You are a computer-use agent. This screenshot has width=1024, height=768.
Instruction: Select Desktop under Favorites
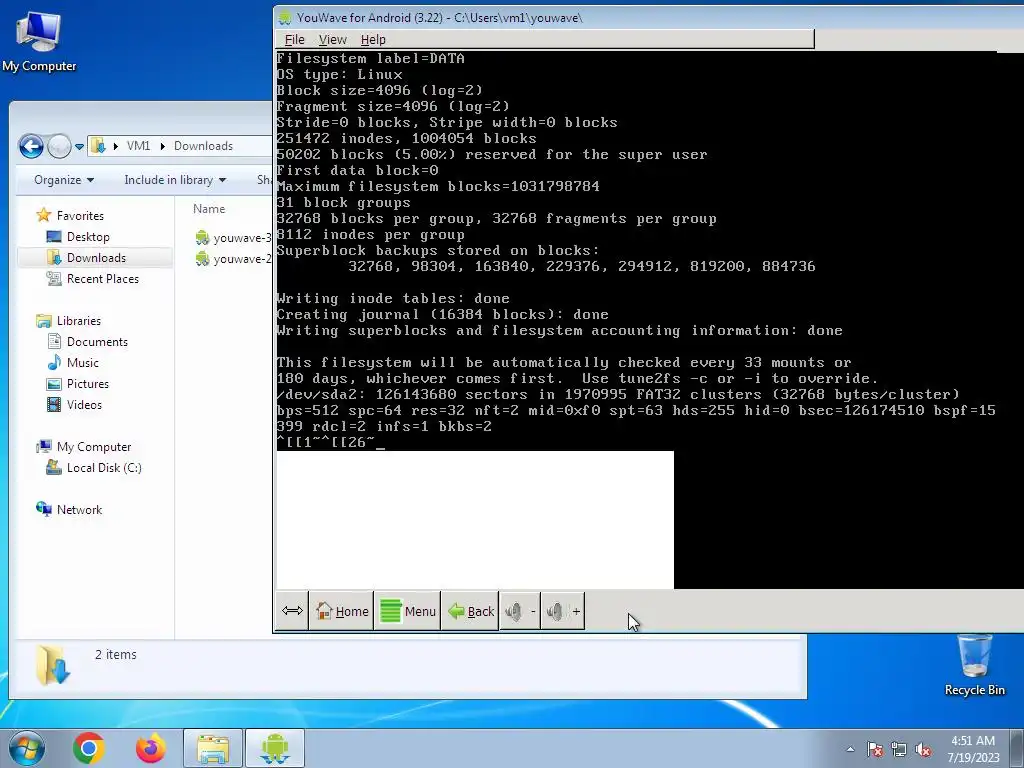[x=88, y=236]
